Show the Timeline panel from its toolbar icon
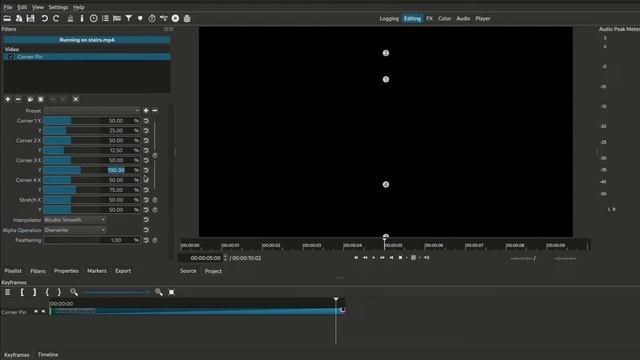This screenshot has width=640, height=360. click(117, 18)
